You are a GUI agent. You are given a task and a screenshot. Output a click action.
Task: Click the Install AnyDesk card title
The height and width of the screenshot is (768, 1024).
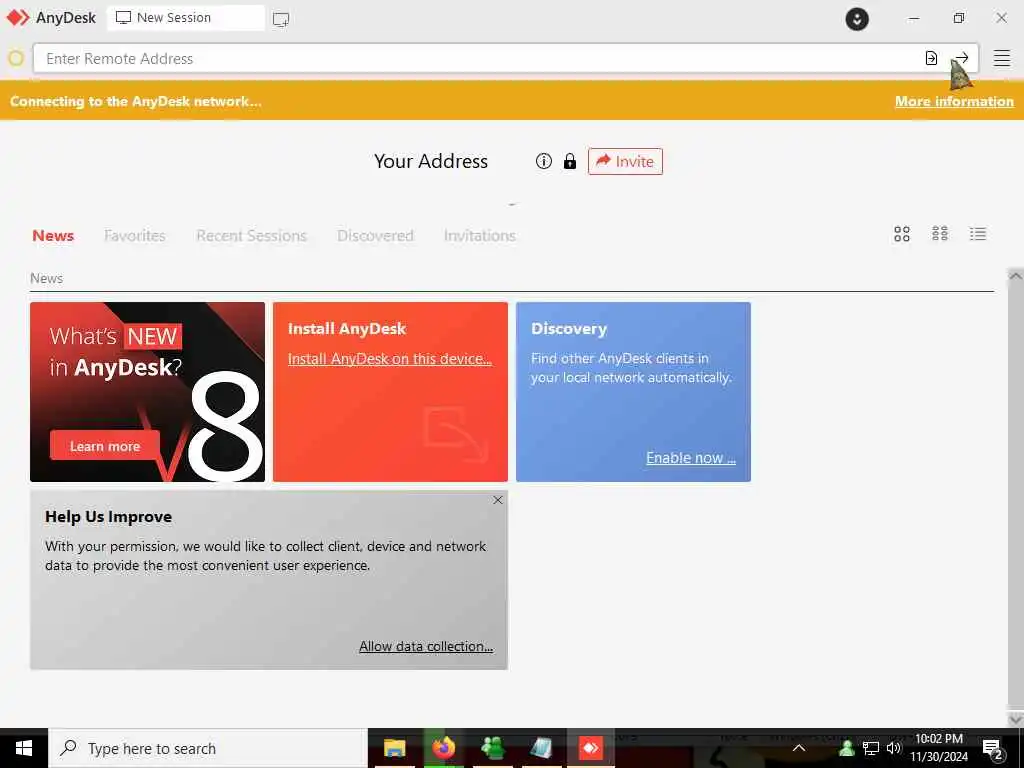pos(347,328)
